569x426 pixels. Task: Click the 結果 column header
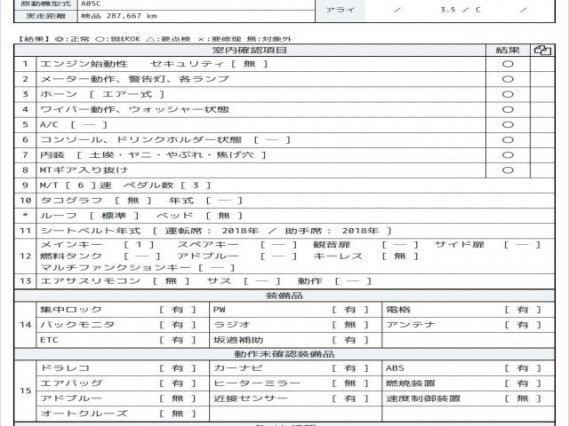click(508, 50)
